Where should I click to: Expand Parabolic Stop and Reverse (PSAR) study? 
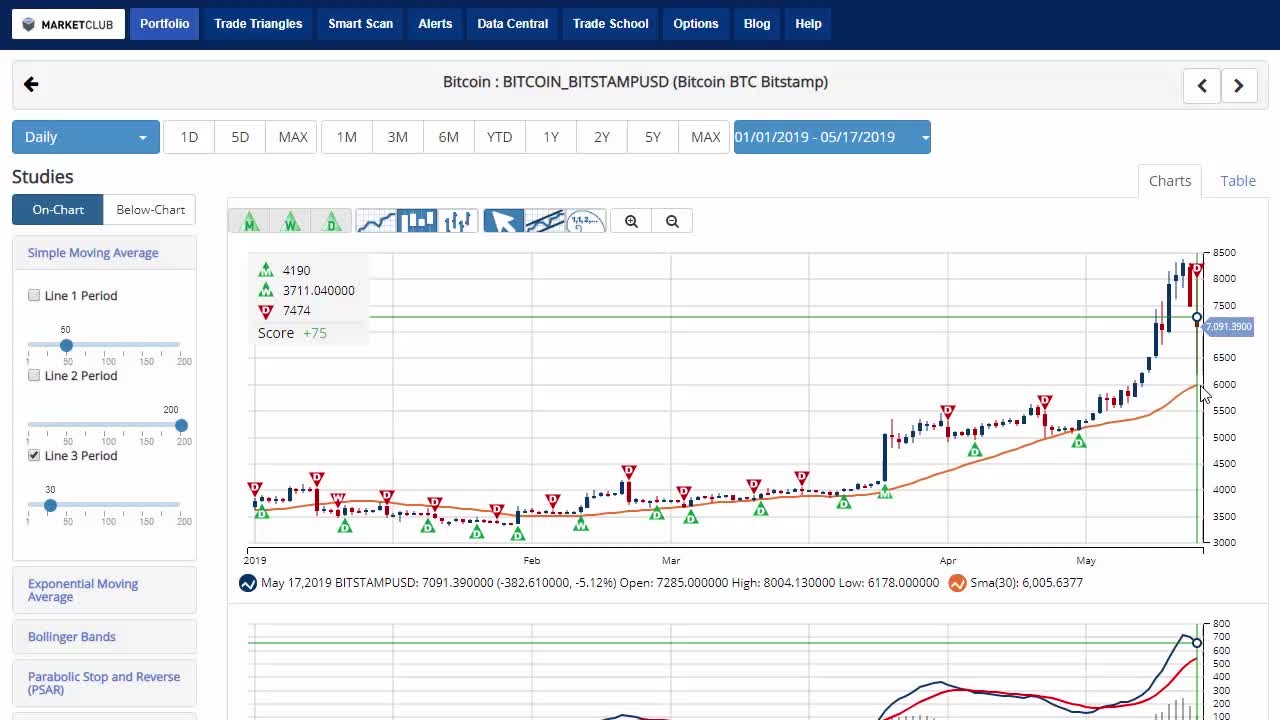point(104,683)
